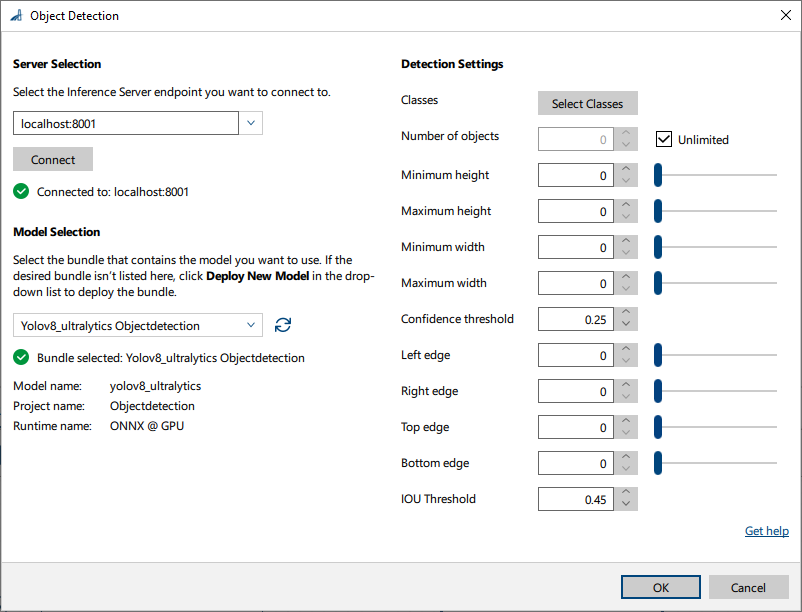Click the Connect button

pos(53,160)
